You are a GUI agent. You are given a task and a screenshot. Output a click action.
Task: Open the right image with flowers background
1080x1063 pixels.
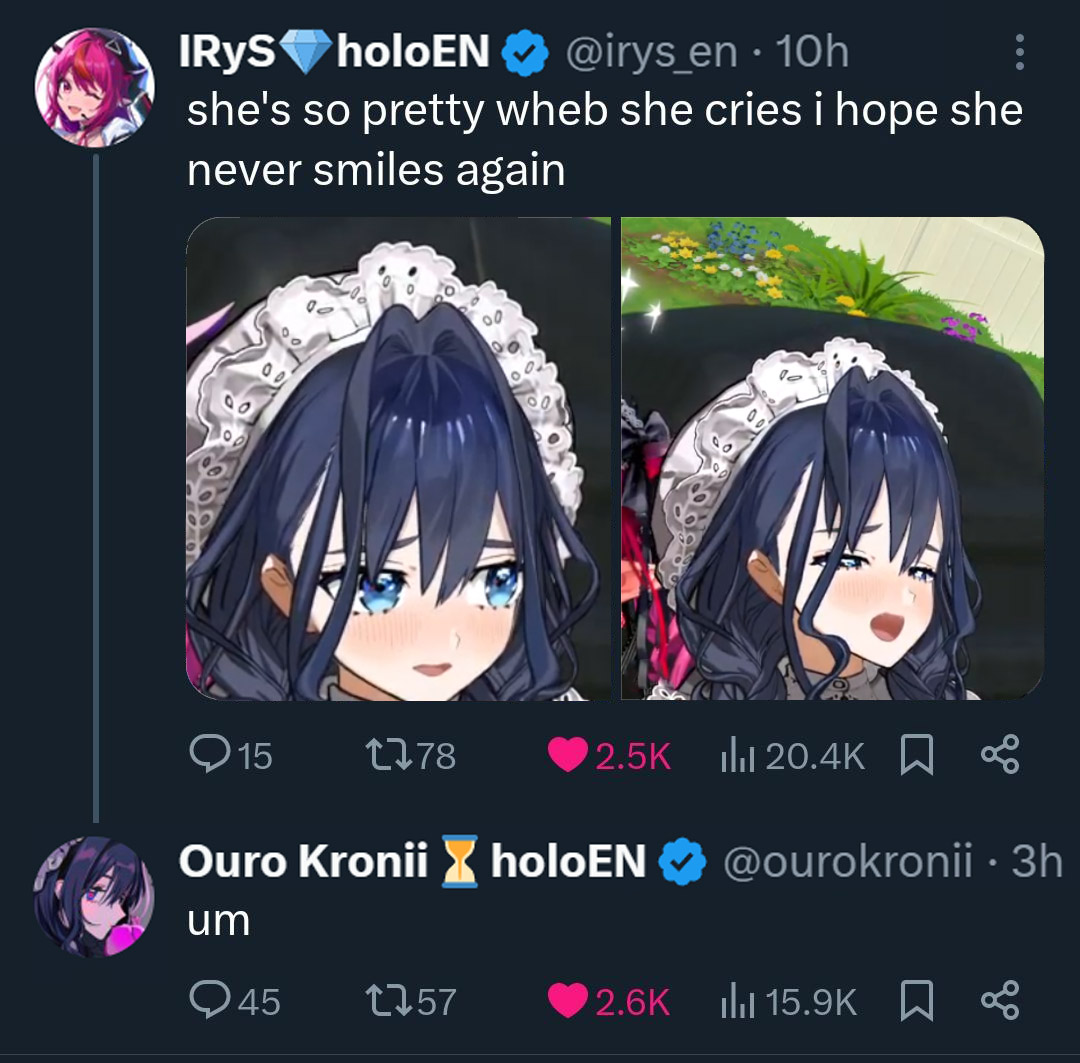[x=833, y=459]
